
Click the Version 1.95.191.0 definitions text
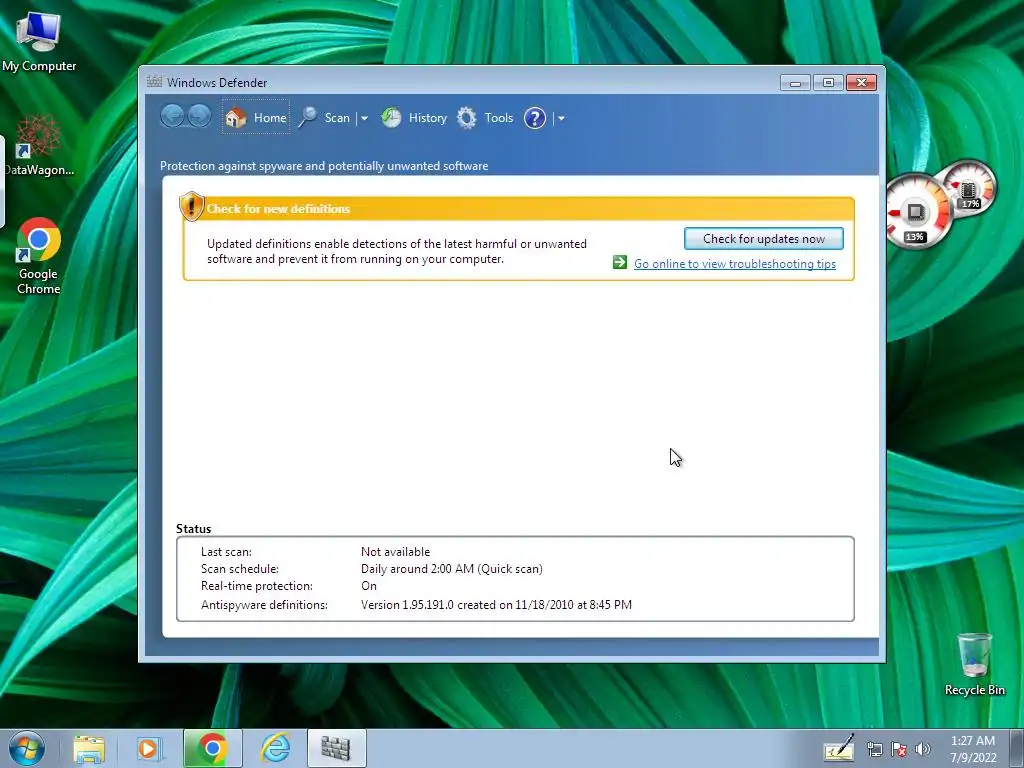(x=496, y=605)
